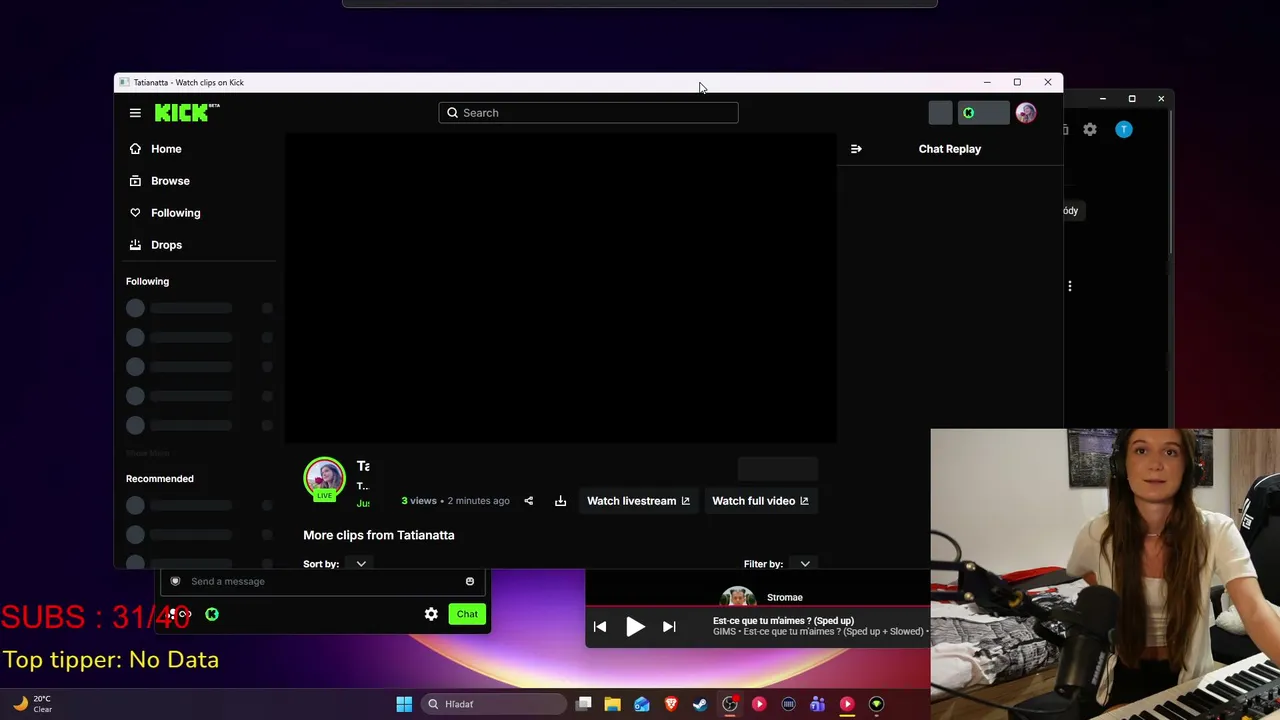Expand the Sort by dropdown

[361, 564]
